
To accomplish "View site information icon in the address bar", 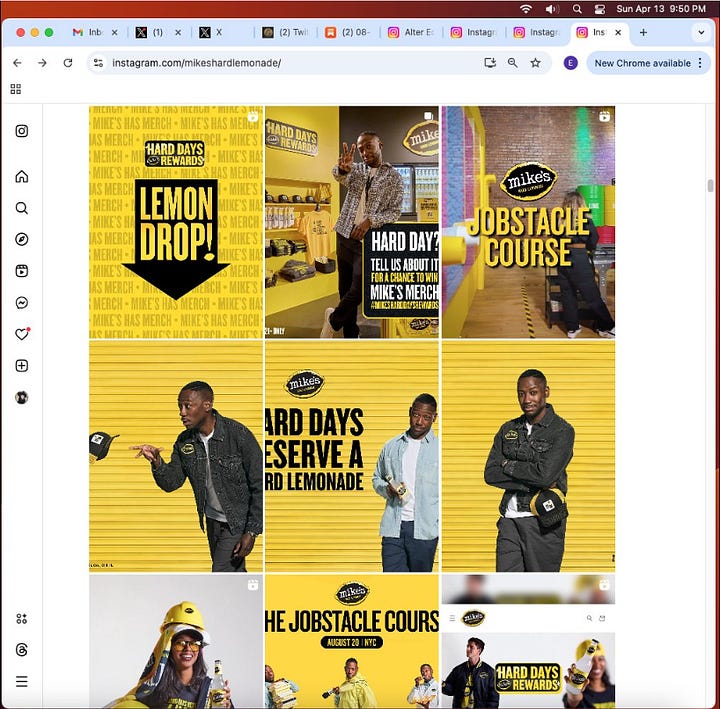I will coord(98,63).
